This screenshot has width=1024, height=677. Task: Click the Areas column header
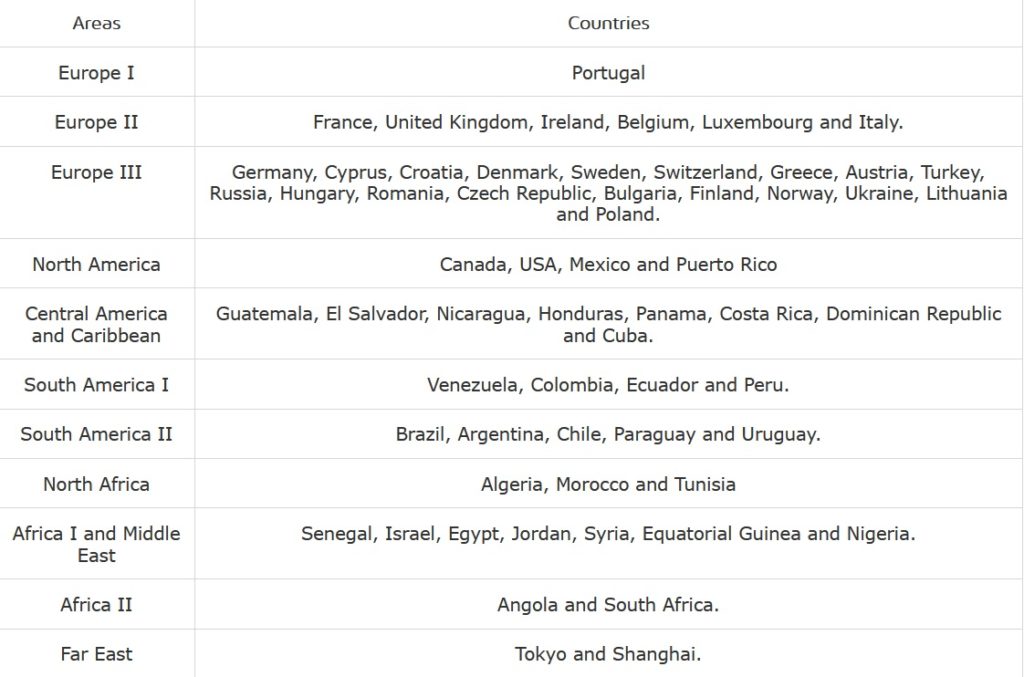coord(96,23)
